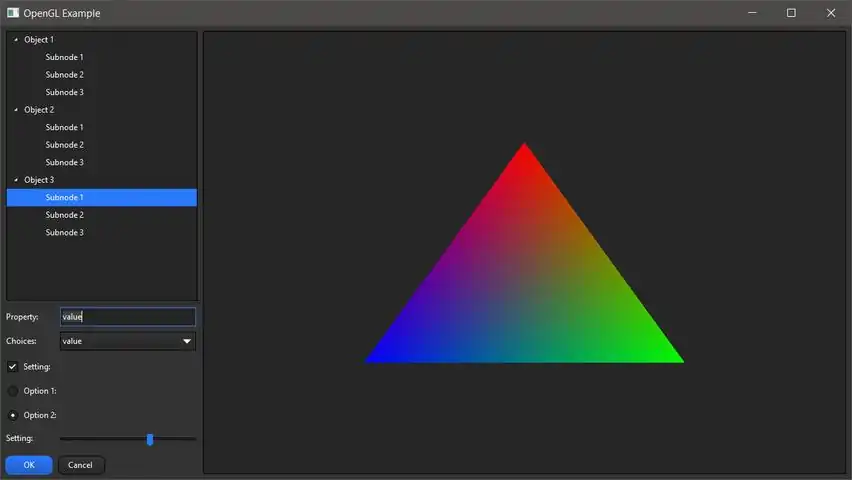Collapse the Object 2 tree node
The image size is (852, 480).
(16, 110)
